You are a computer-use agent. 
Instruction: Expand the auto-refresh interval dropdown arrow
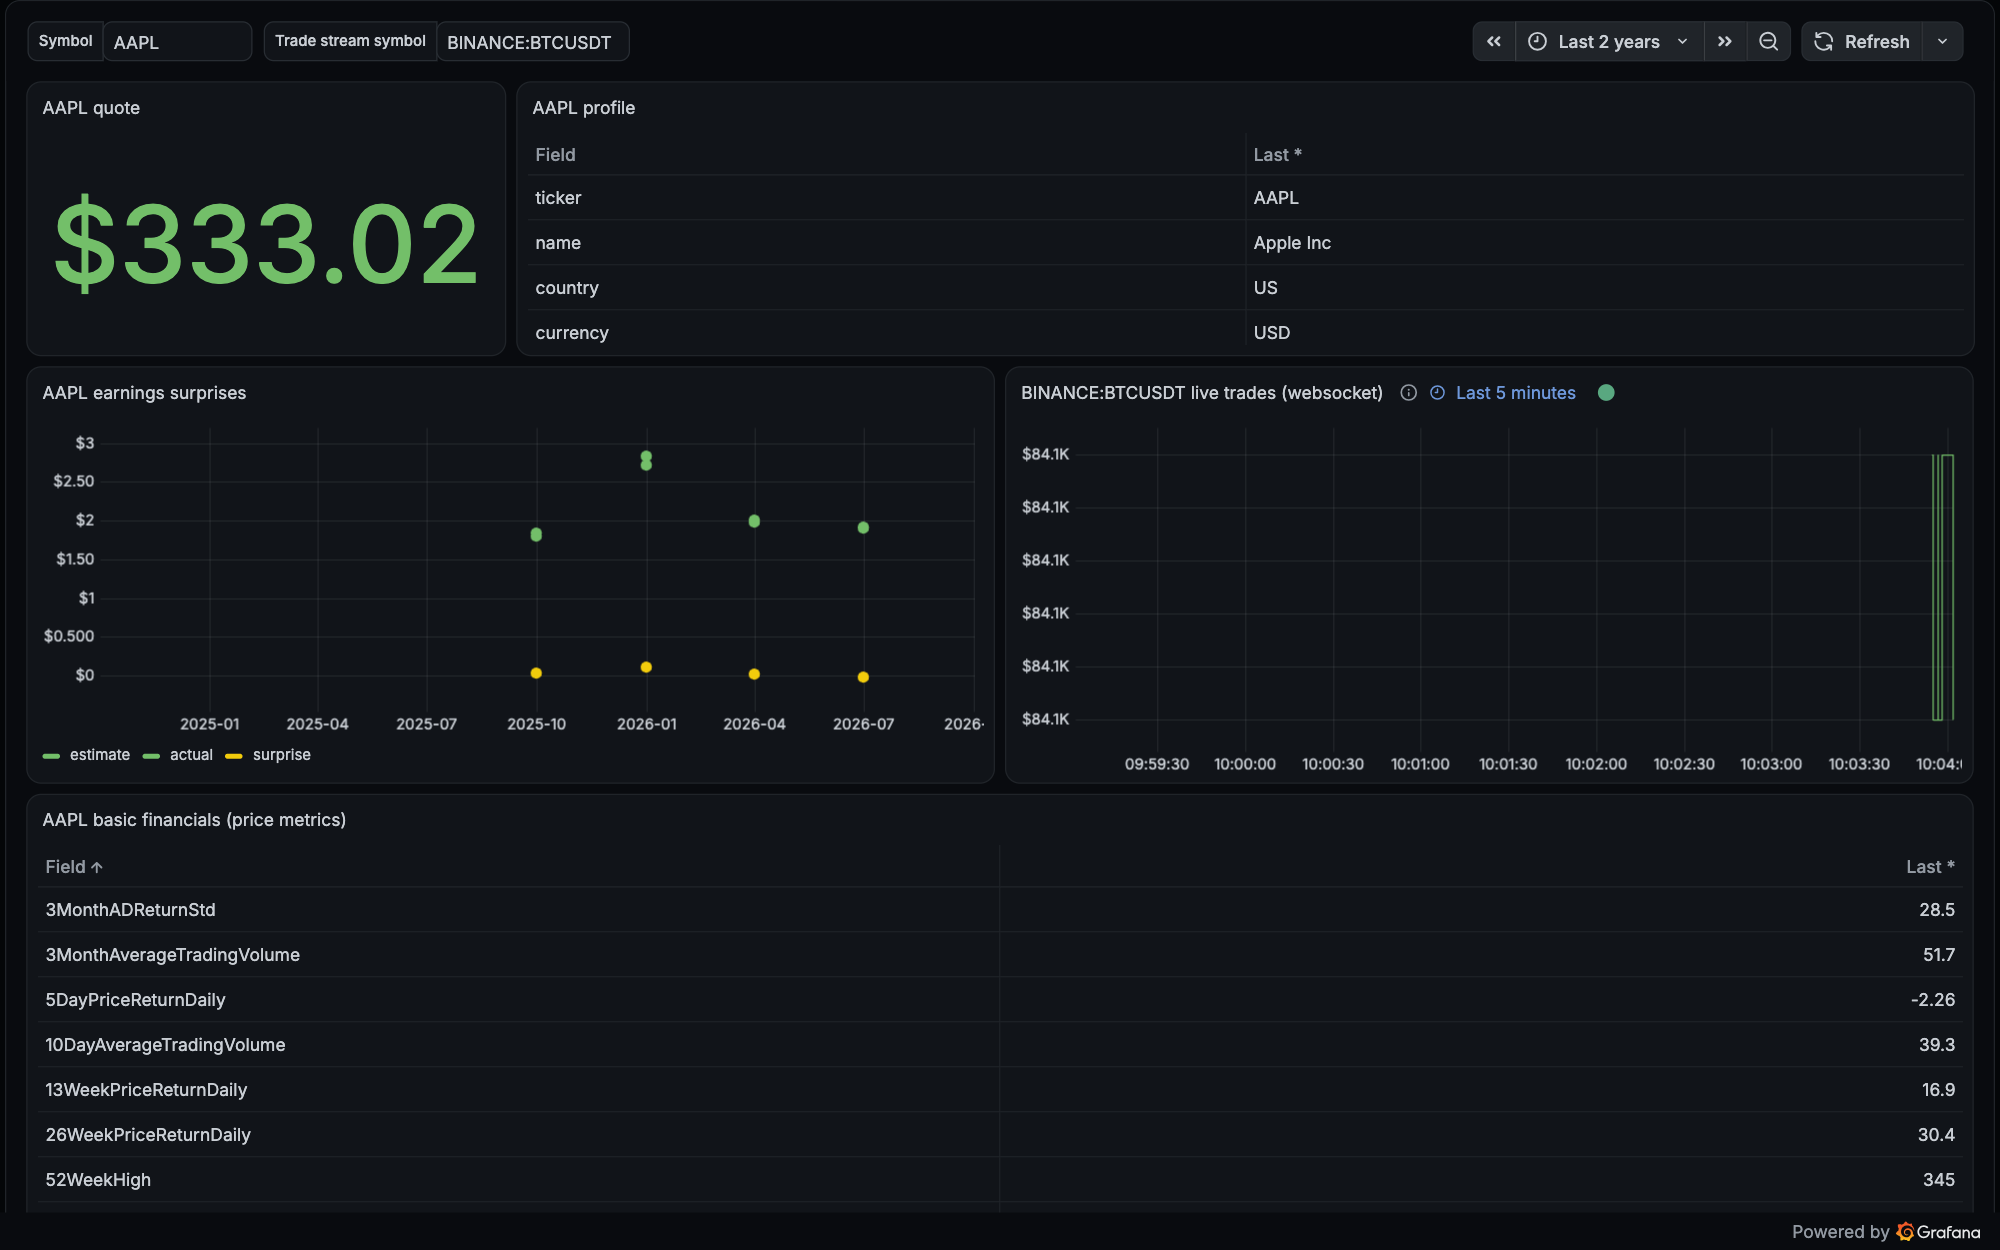tap(1942, 42)
